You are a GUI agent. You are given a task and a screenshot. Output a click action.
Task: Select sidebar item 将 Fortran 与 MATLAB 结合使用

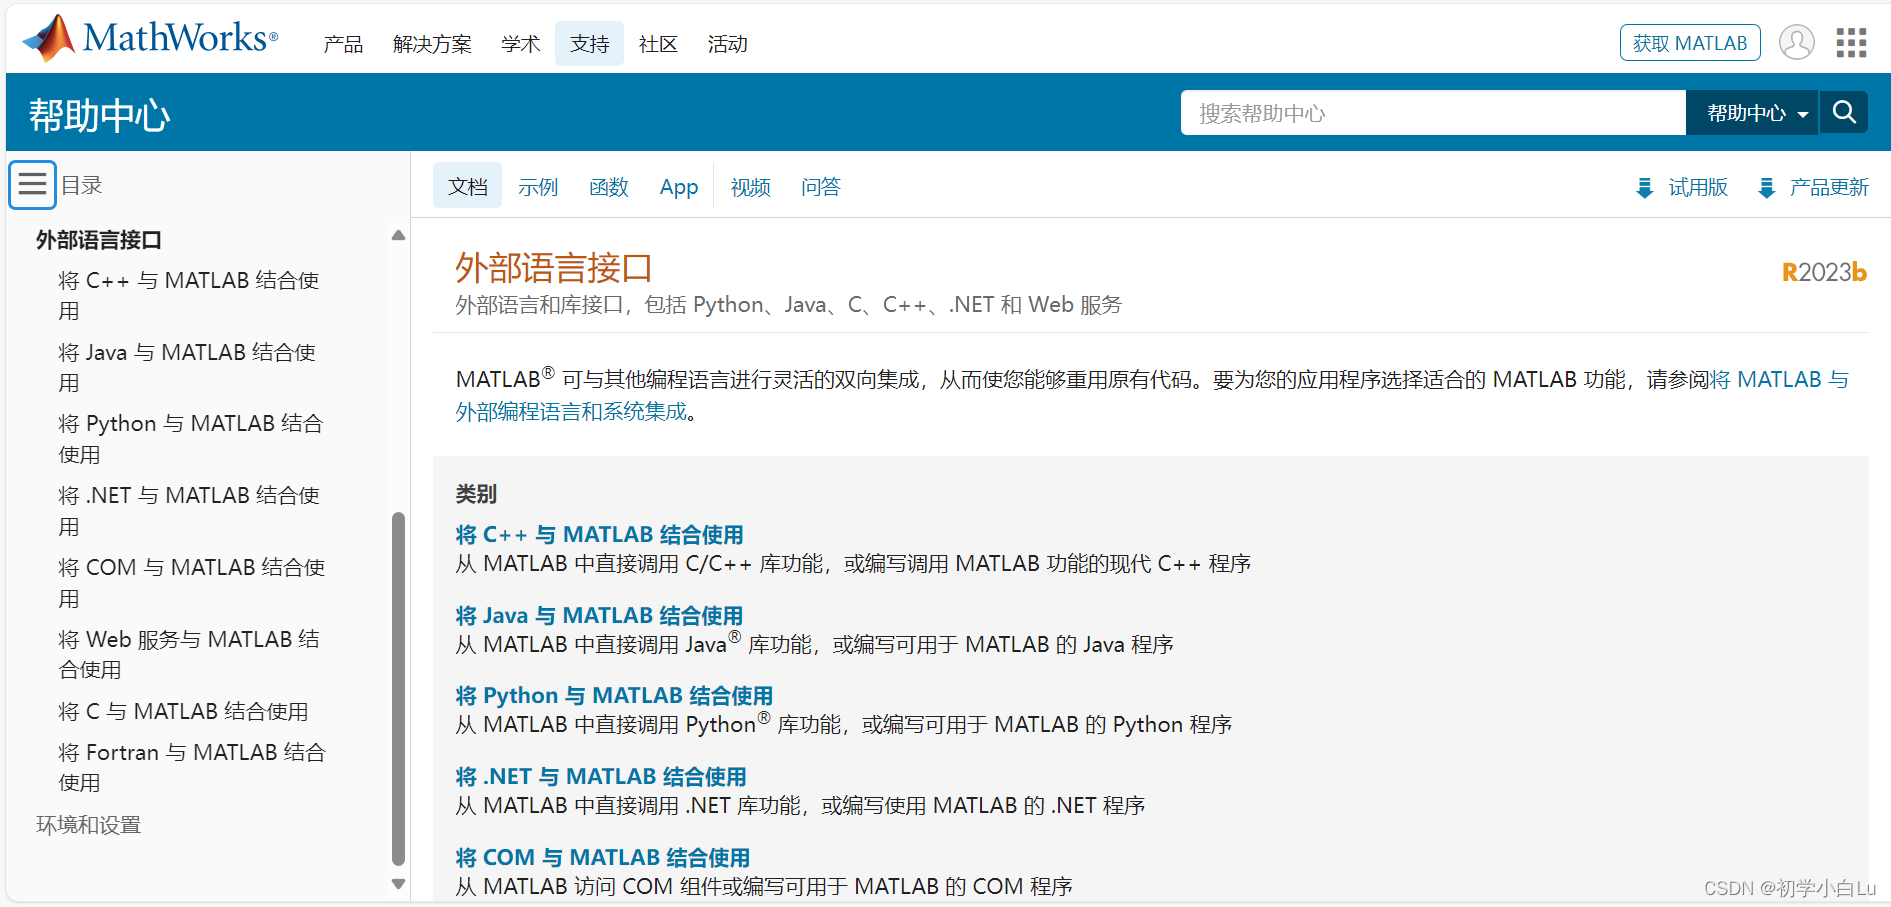click(x=192, y=767)
